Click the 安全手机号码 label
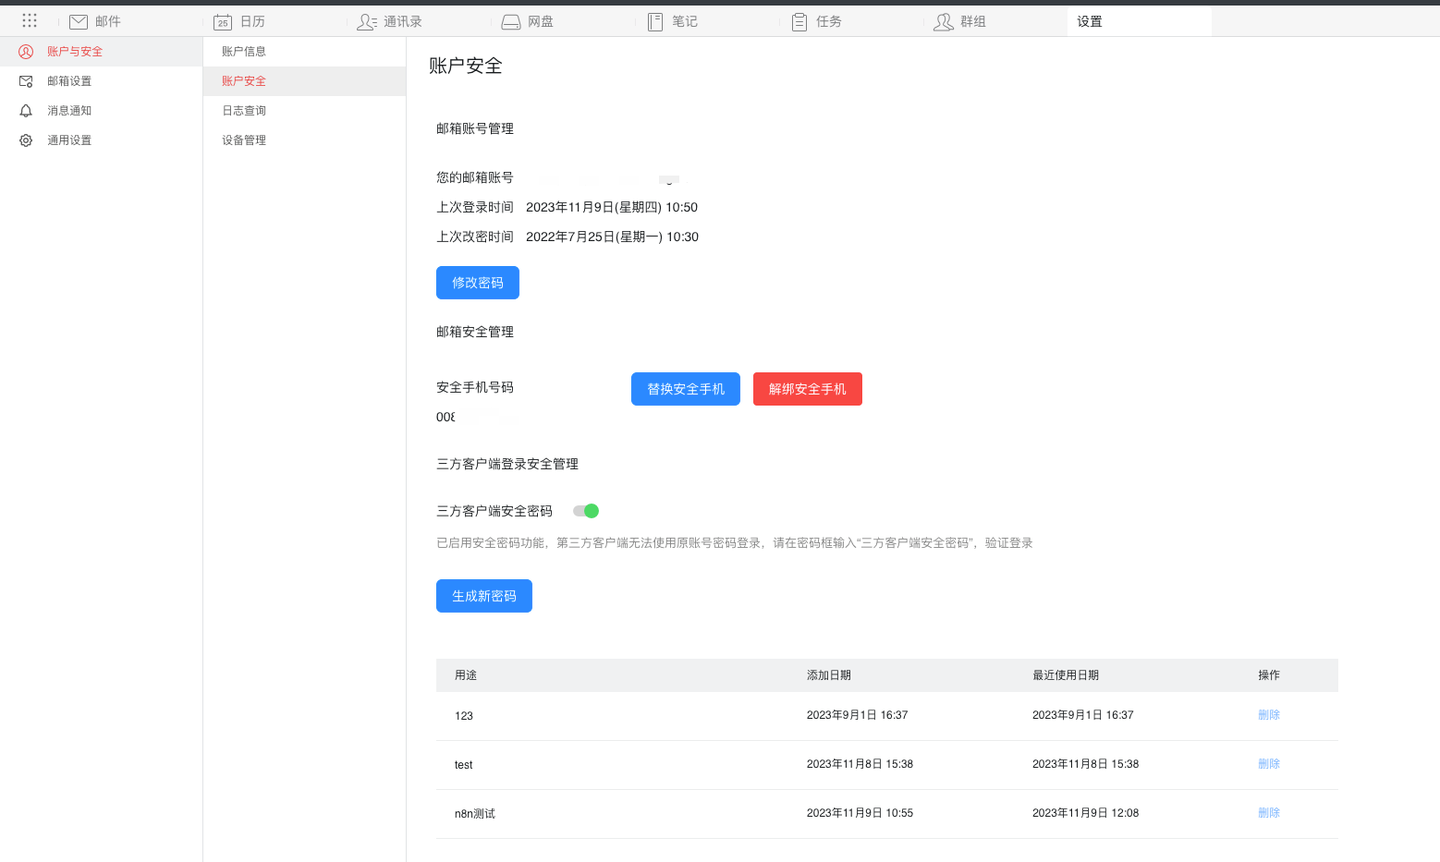This screenshot has height=862, width=1440. (475, 388)
